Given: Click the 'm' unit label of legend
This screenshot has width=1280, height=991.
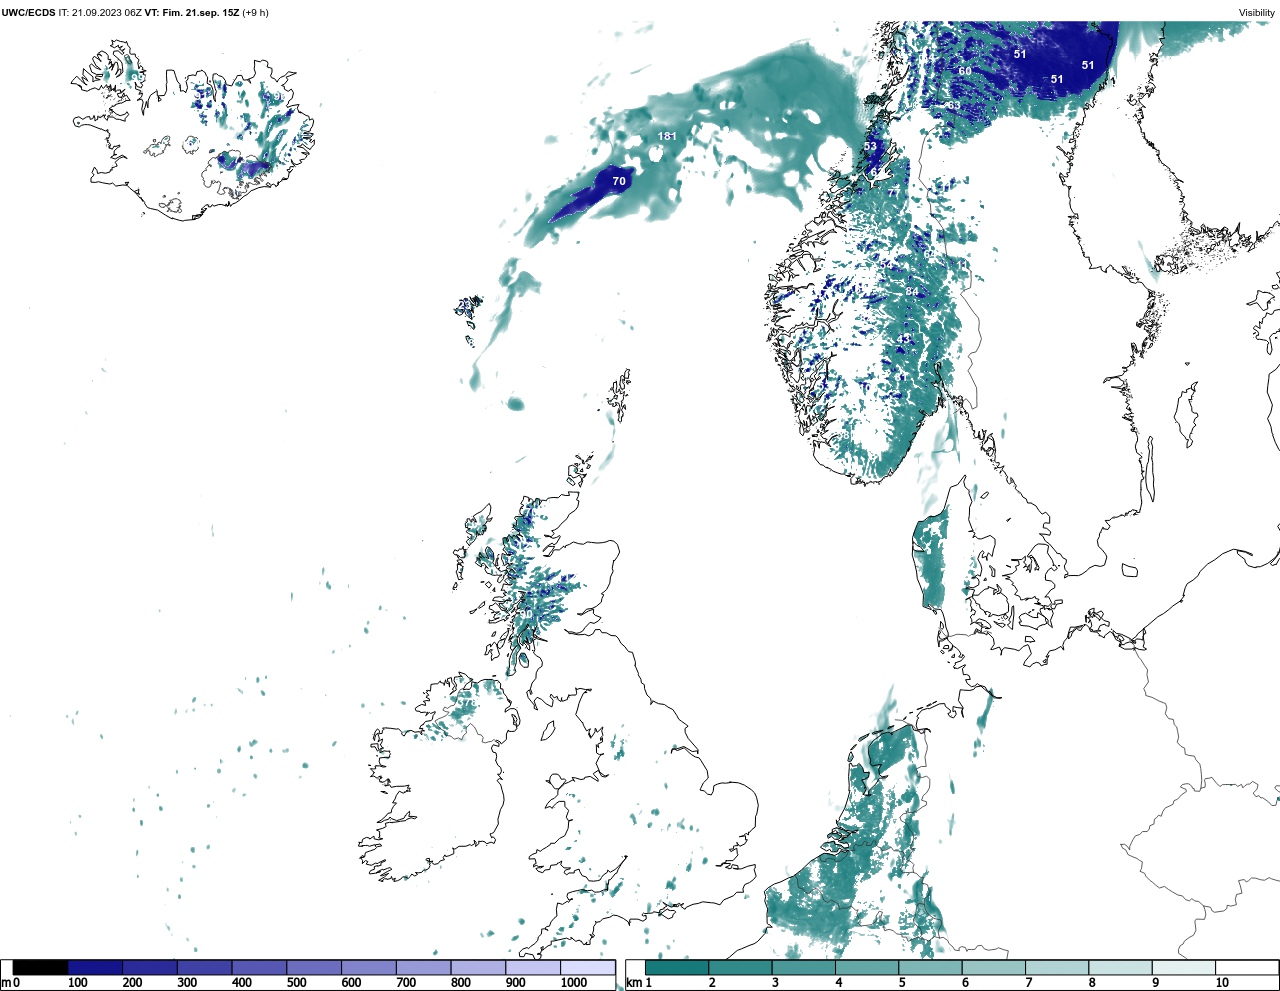Looking at the screenshot, I should click(x=6, y=983).
